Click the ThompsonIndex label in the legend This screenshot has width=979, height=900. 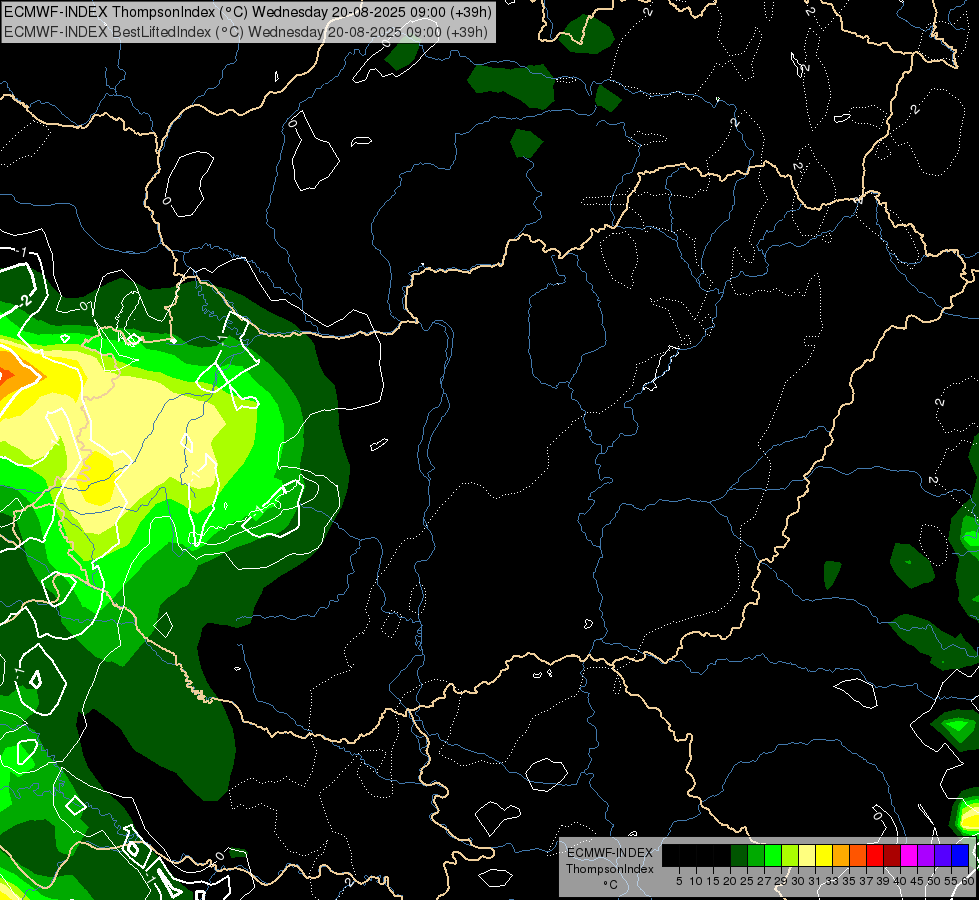point(610,869)
